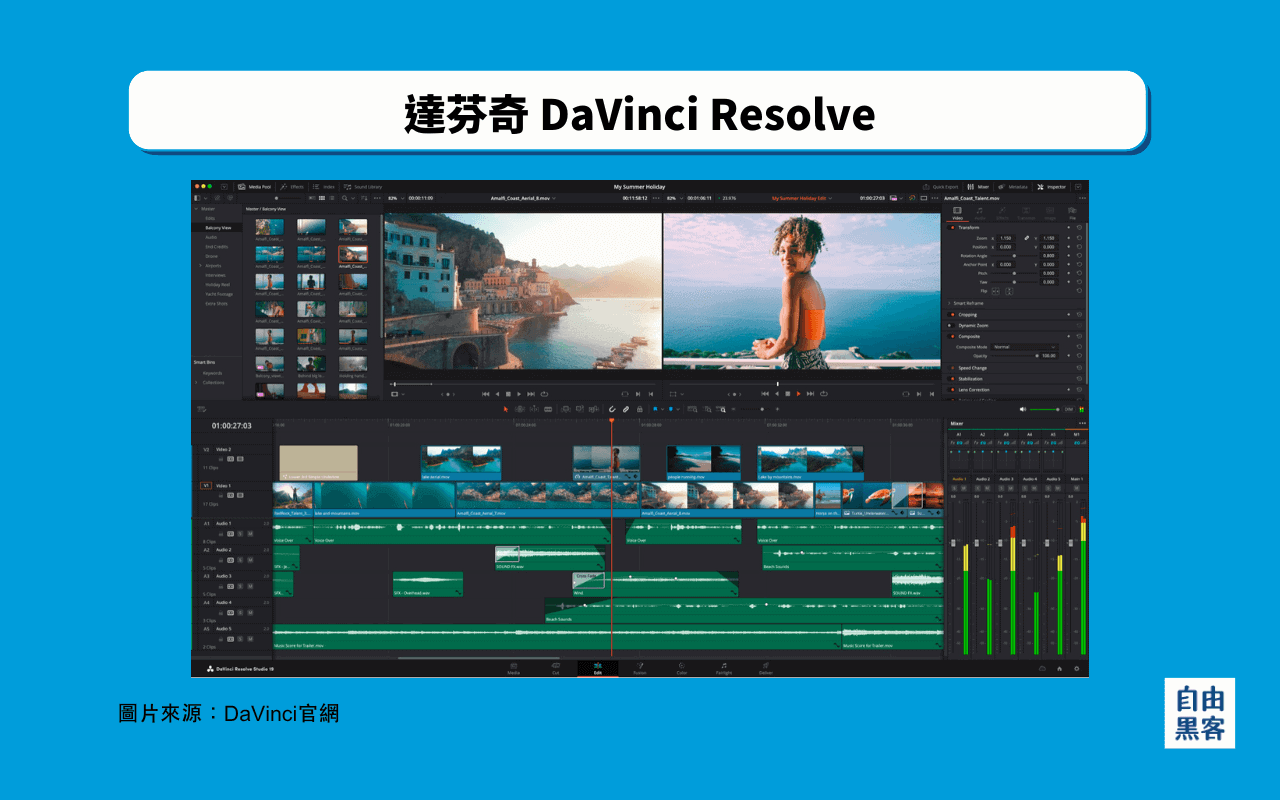Toggle the Cropping enable switch
1280x800 pixels.
coord(951,314)
